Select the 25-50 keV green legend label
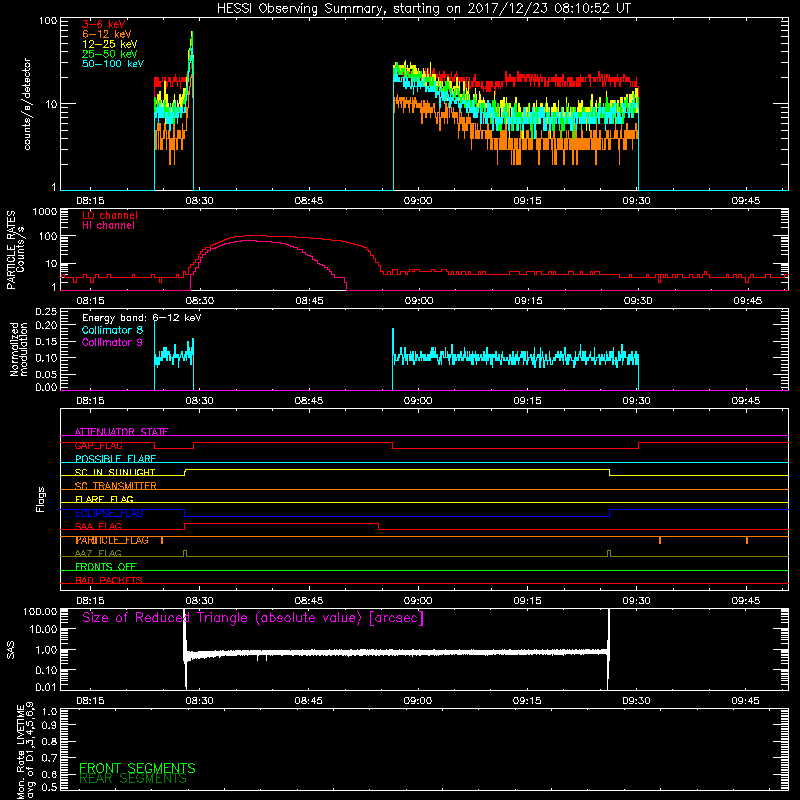 click(110, 54)
